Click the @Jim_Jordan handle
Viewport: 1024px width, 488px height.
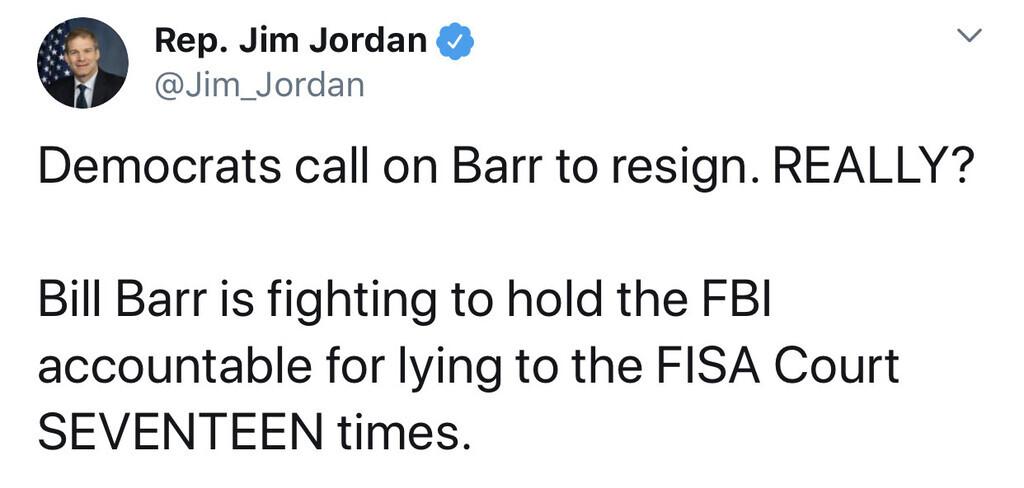(260, 87)
